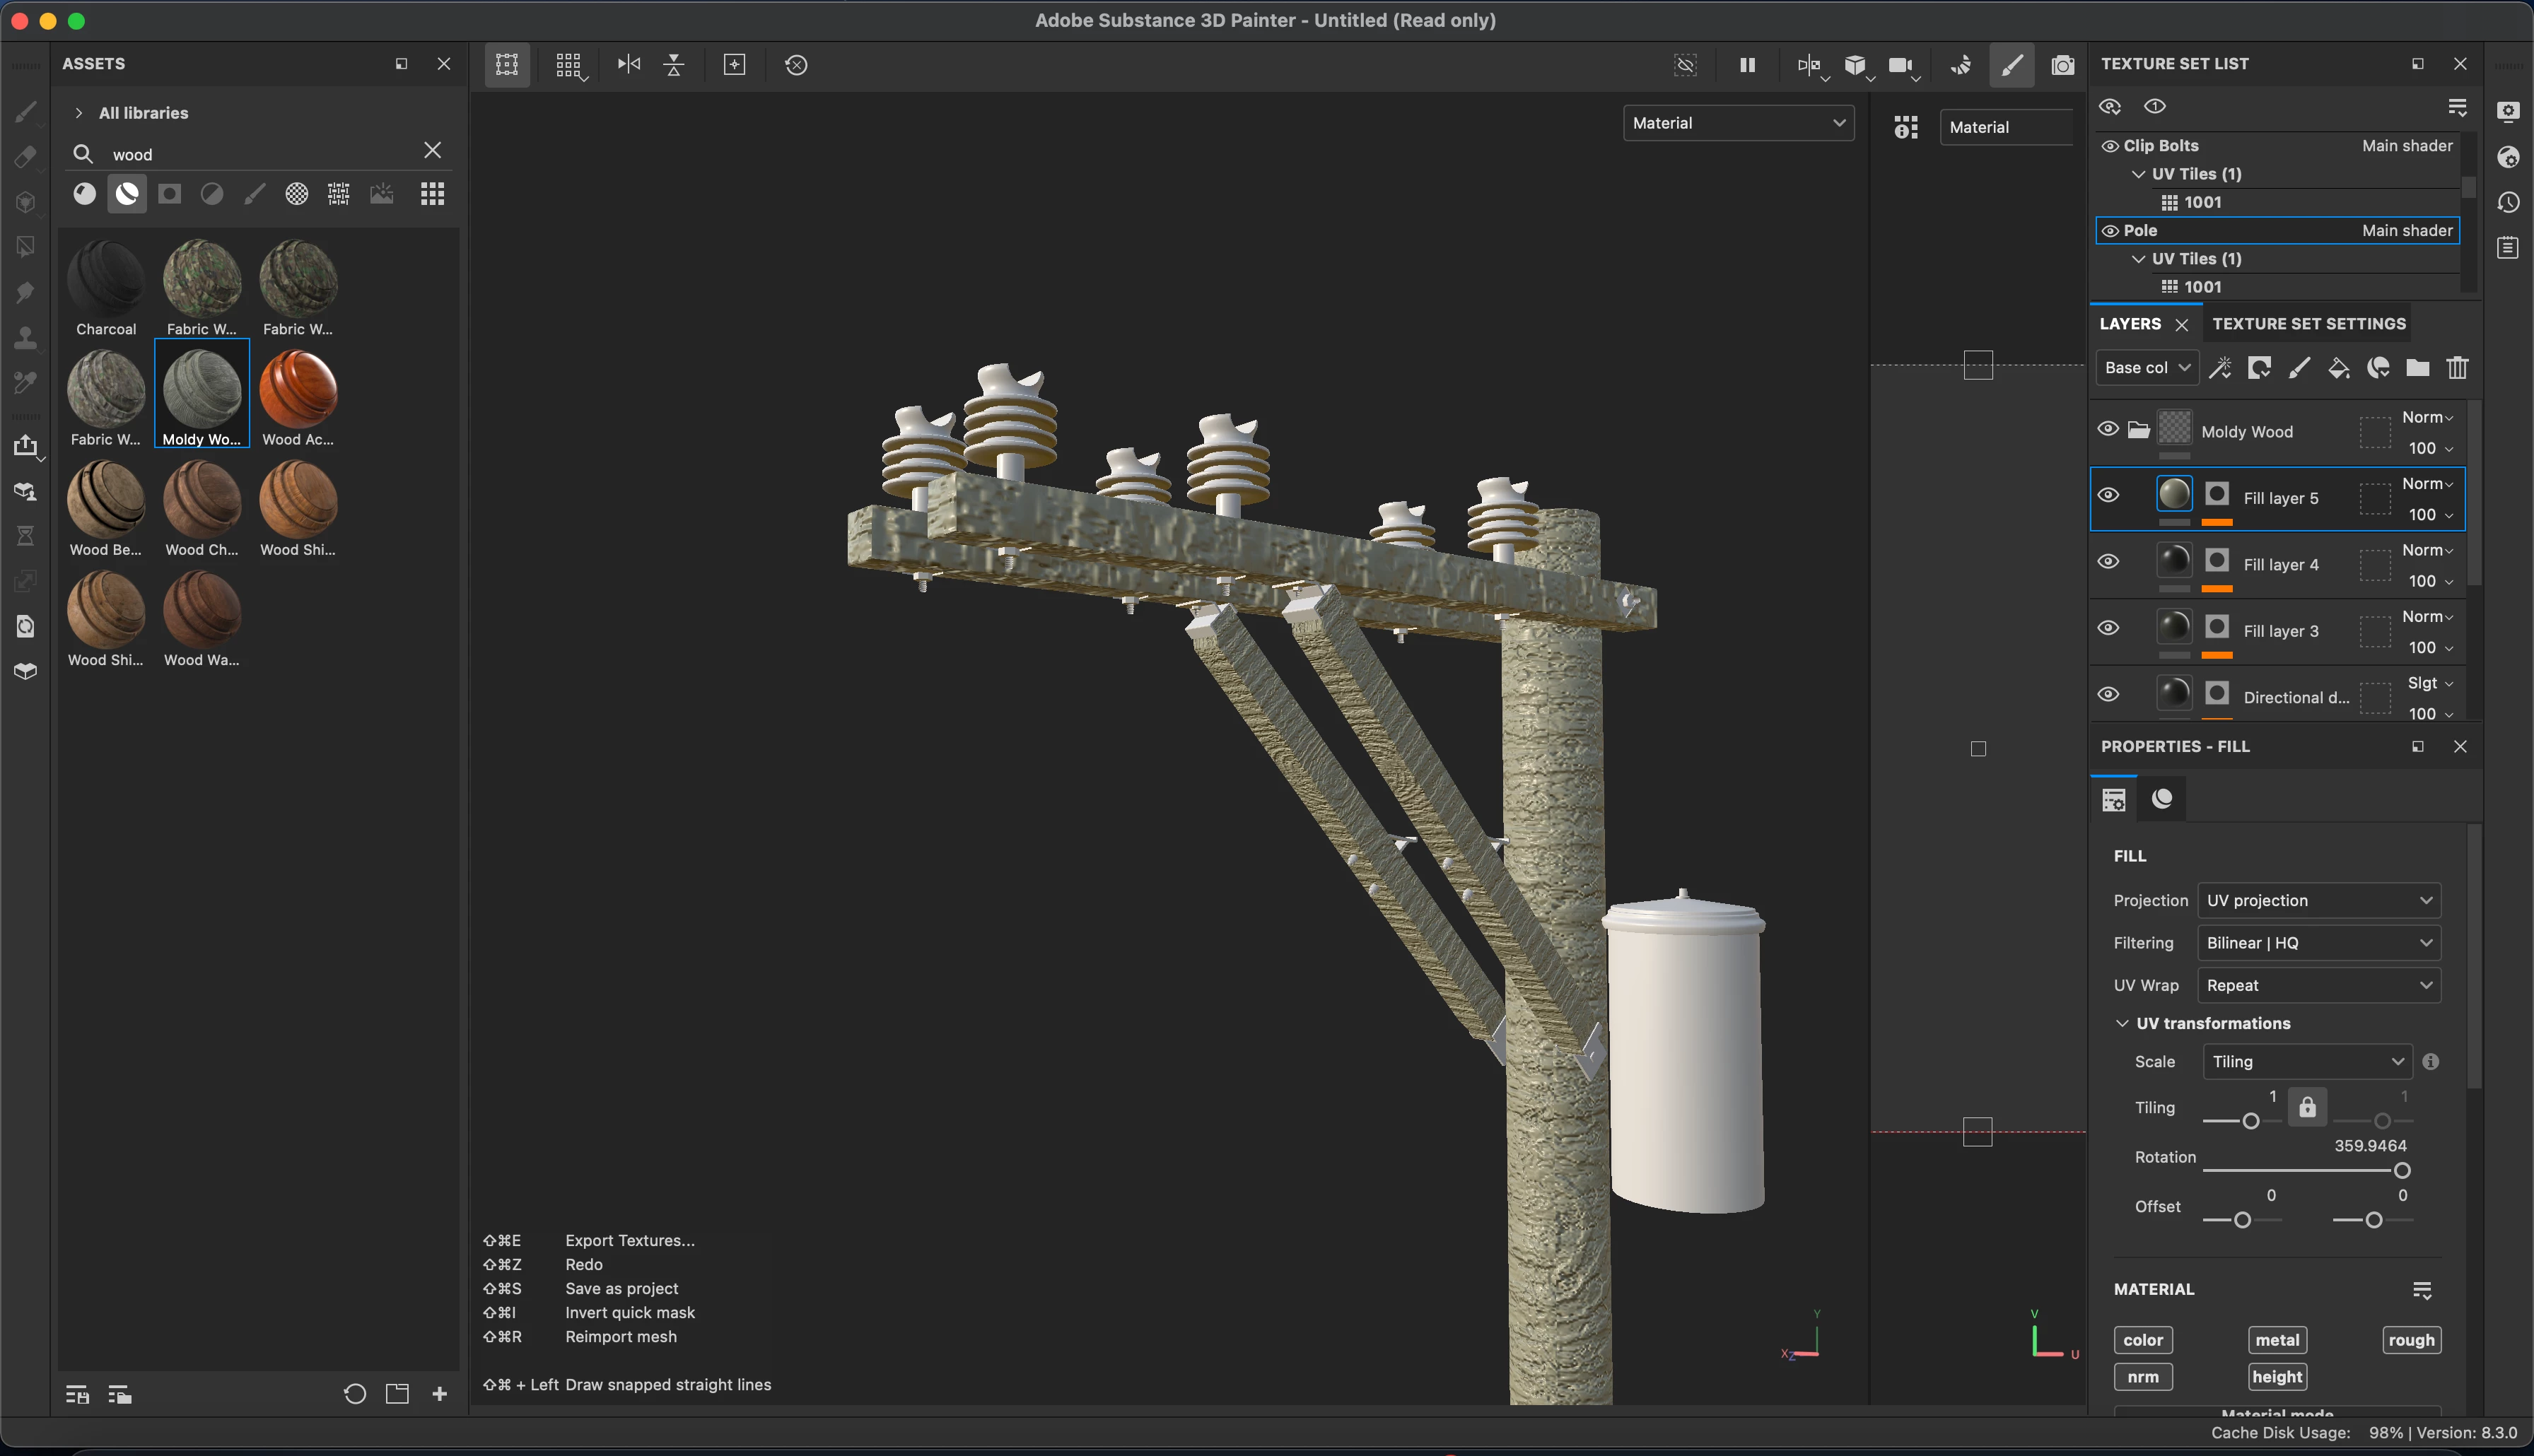Select Clip Bolts texture set
The image size is (2534, 1456).
2160,146
